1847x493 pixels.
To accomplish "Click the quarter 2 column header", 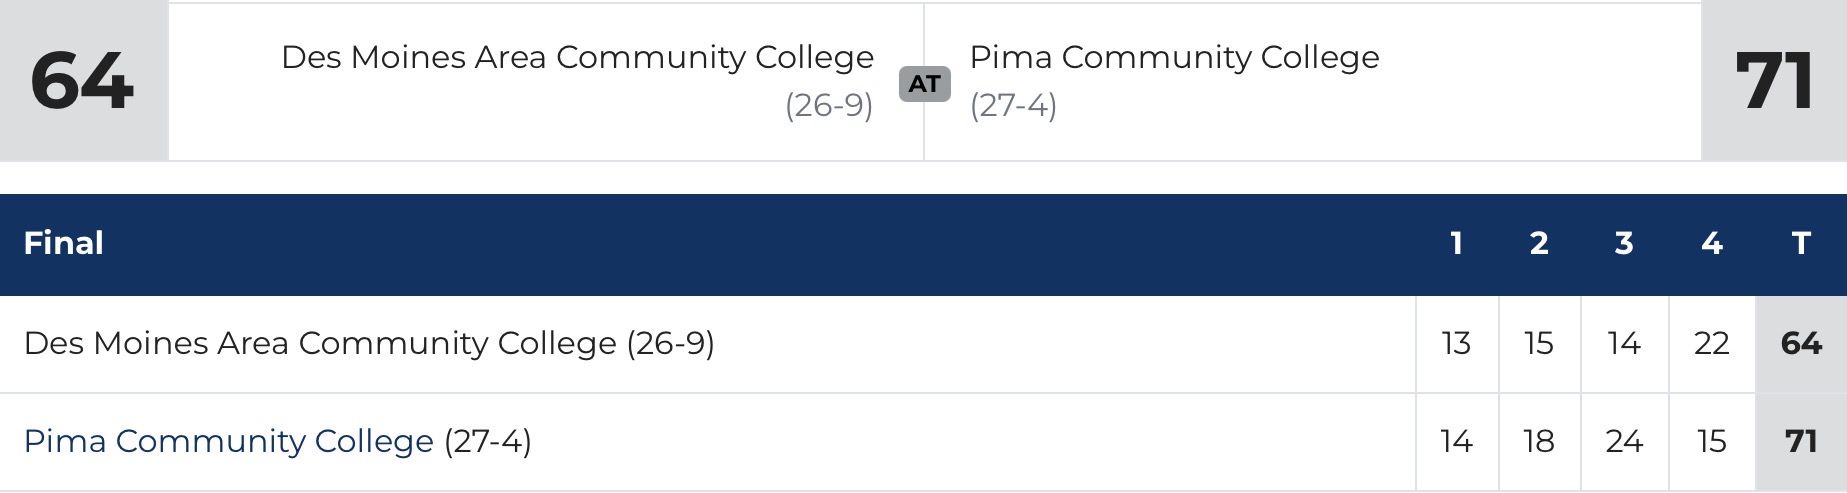I will pos(1539,244).
